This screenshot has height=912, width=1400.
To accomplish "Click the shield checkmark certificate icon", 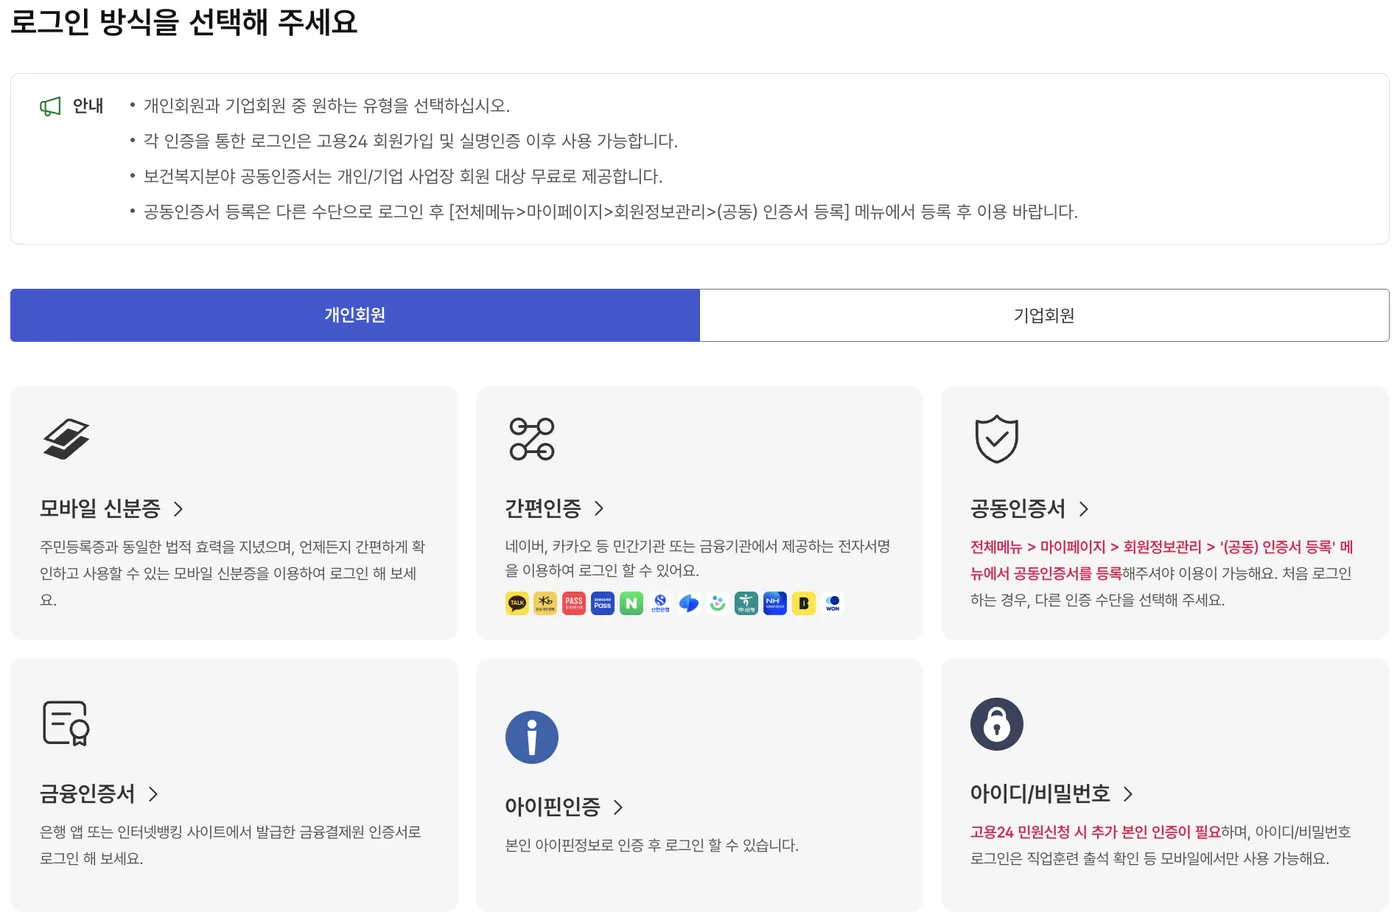I will point(997,439).
